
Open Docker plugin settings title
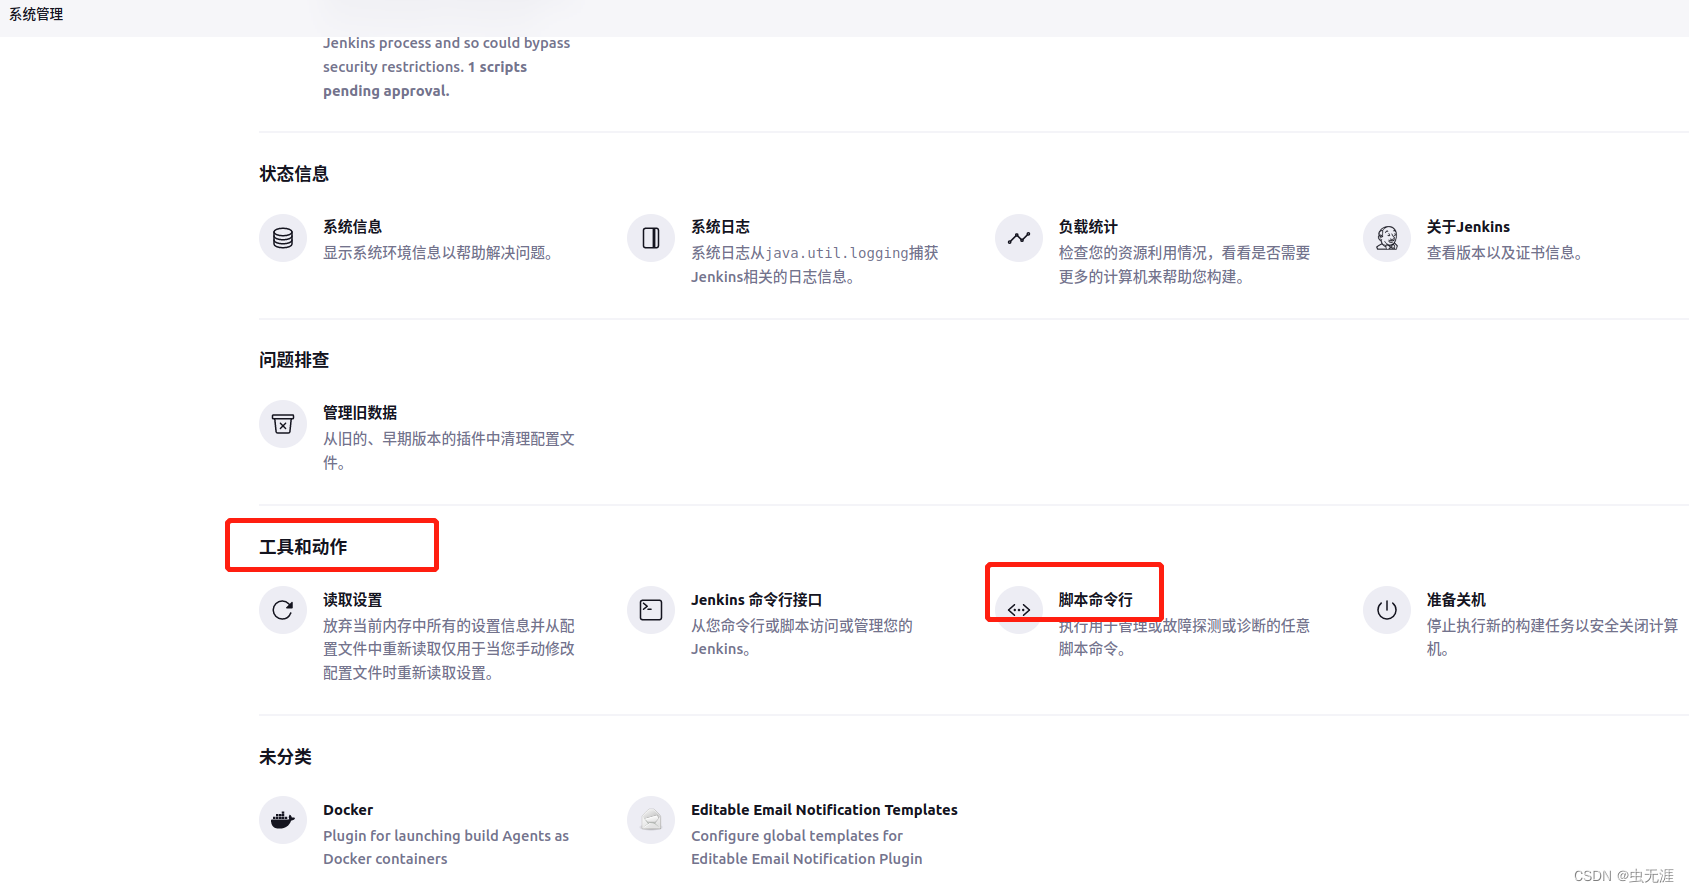348,810
